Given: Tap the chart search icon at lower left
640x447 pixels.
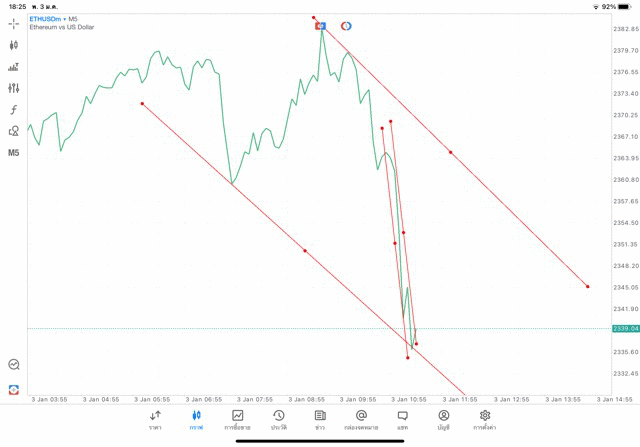Looking at the screenshot, I should (14, 365).
